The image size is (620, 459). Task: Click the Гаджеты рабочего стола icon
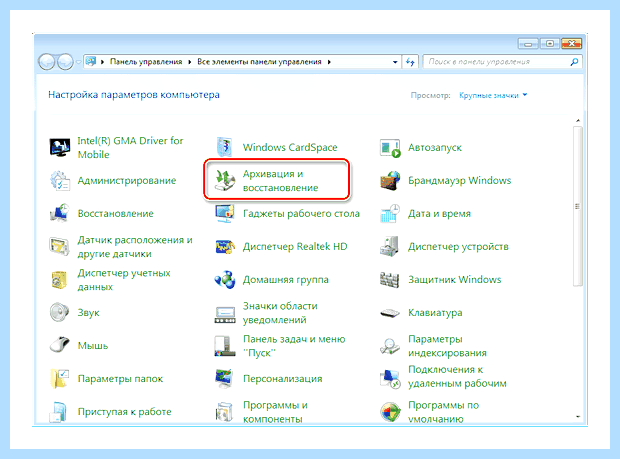[x=225, y=213]
